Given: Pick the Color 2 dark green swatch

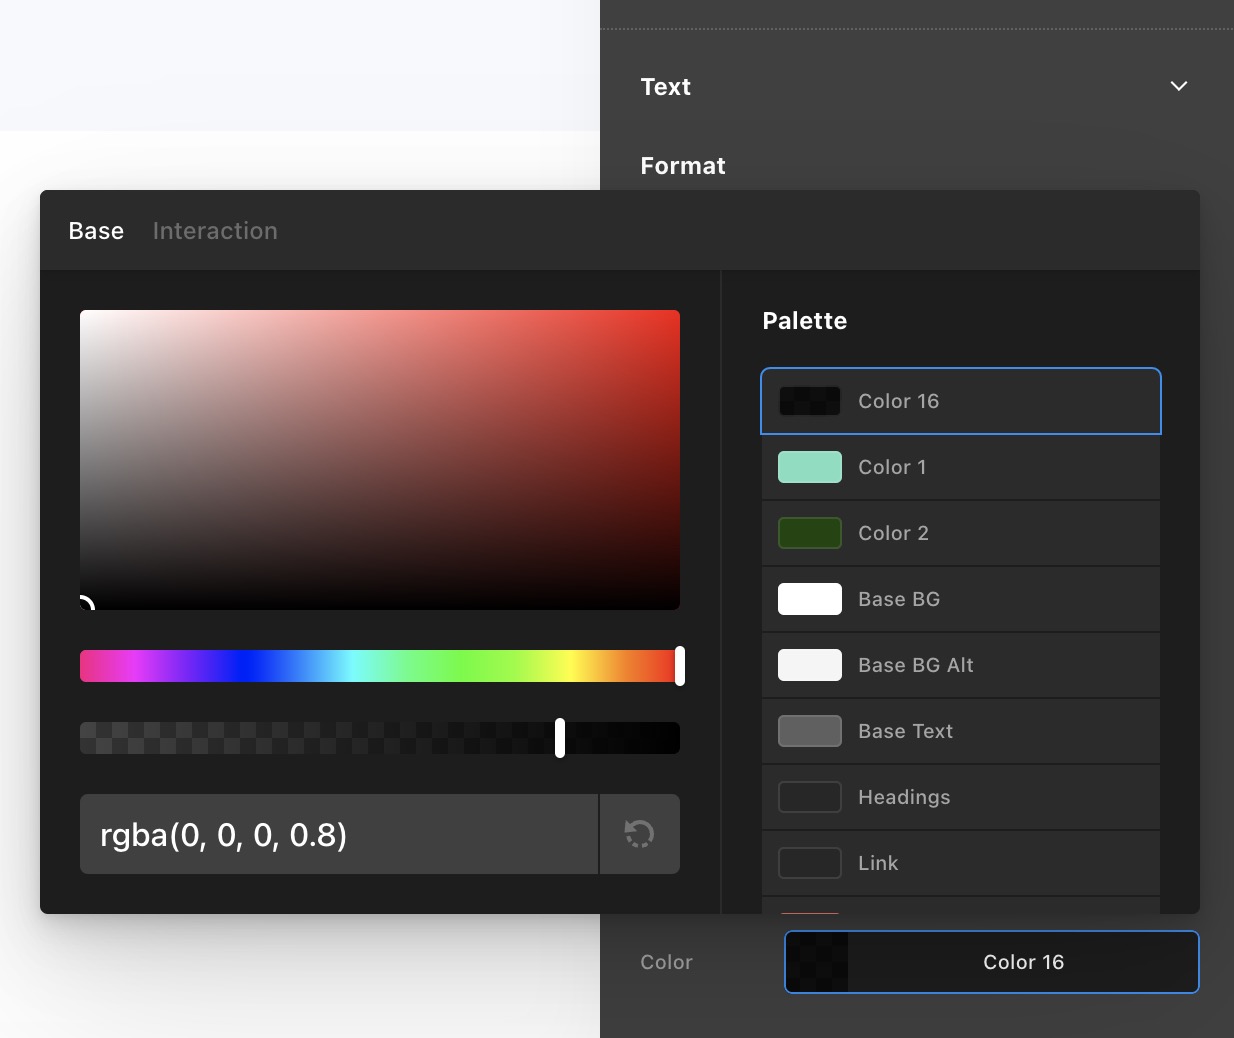Looking at the screenshot, I should tap(810, 533).
